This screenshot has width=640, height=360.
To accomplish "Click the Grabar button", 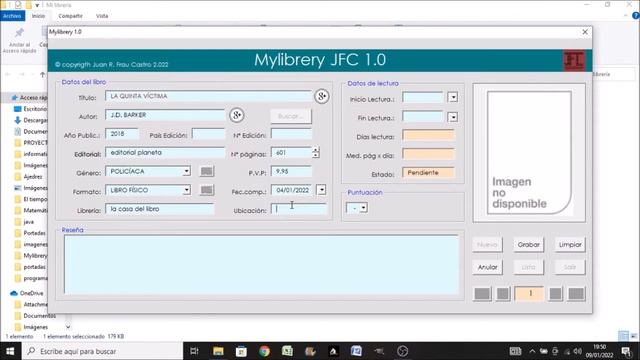I will point(529,245).
